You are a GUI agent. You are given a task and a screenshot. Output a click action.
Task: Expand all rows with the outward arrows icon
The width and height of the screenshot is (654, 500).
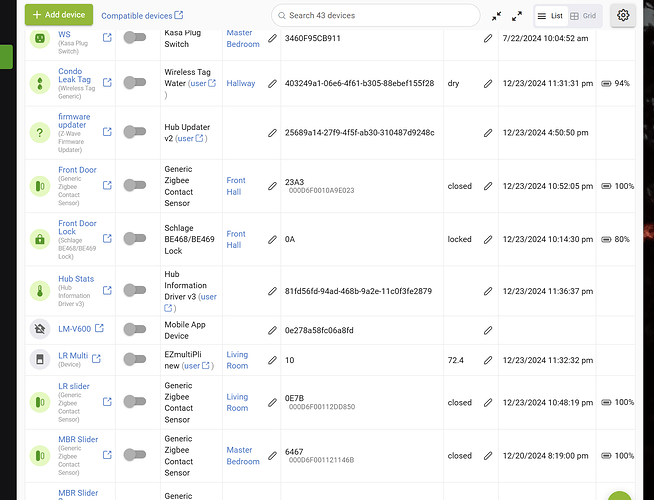click(x=517, y=16)
